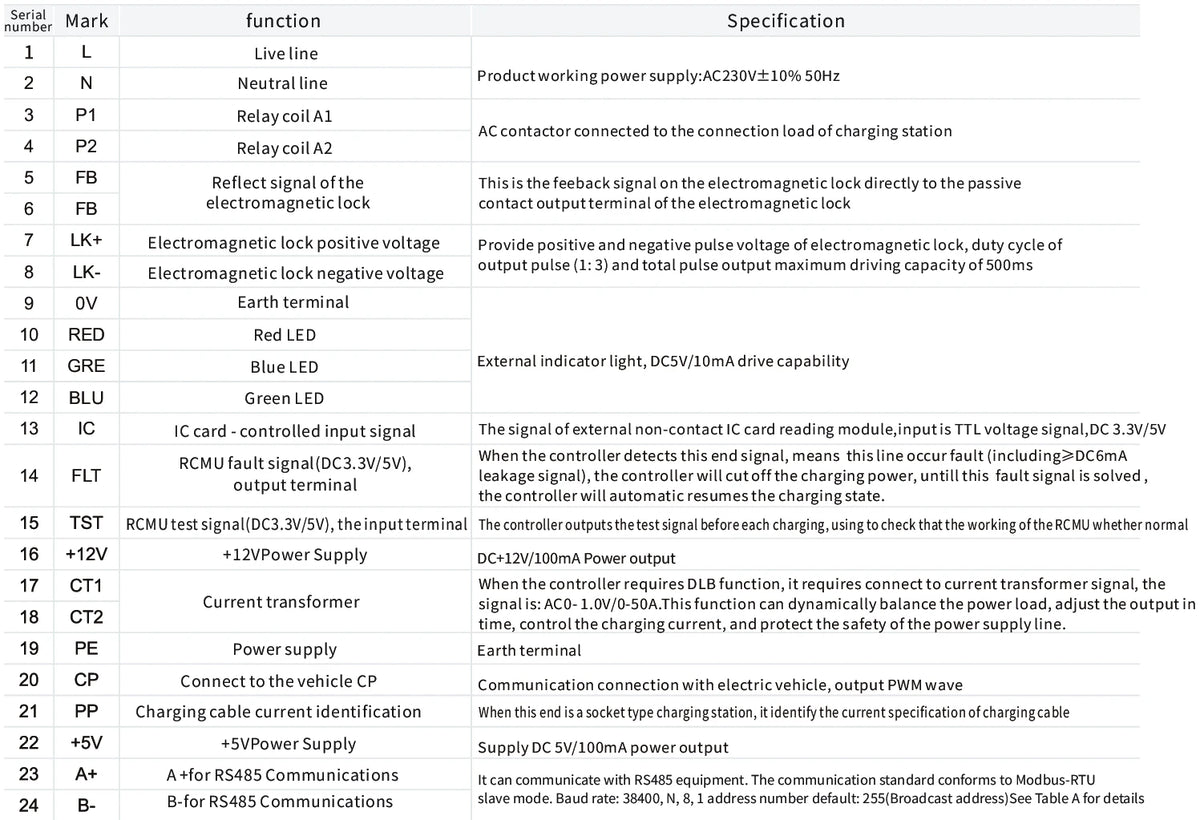Select the 'Charging cable current identification' text
The width and height of the screenshot is (1200, 820).
[278, 712]
